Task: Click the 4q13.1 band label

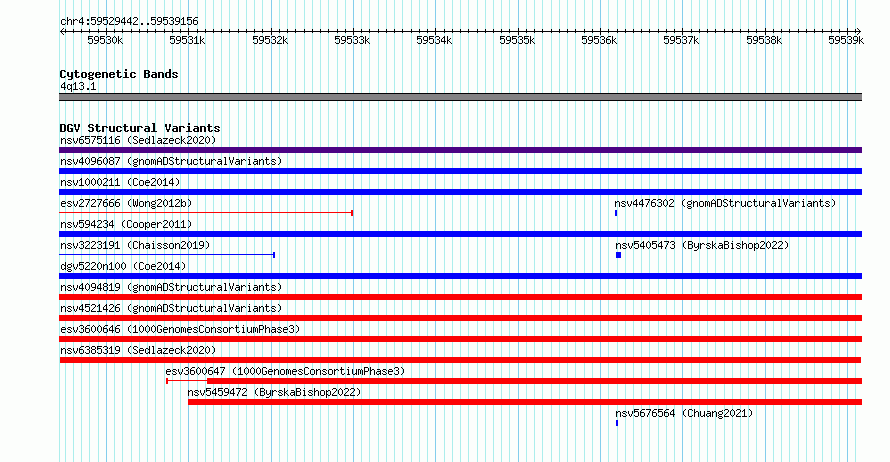Action: 78,86
